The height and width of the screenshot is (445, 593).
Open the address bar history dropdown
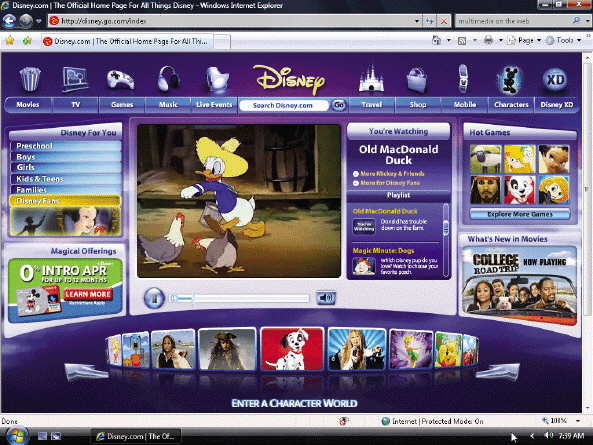pos(416,21)
